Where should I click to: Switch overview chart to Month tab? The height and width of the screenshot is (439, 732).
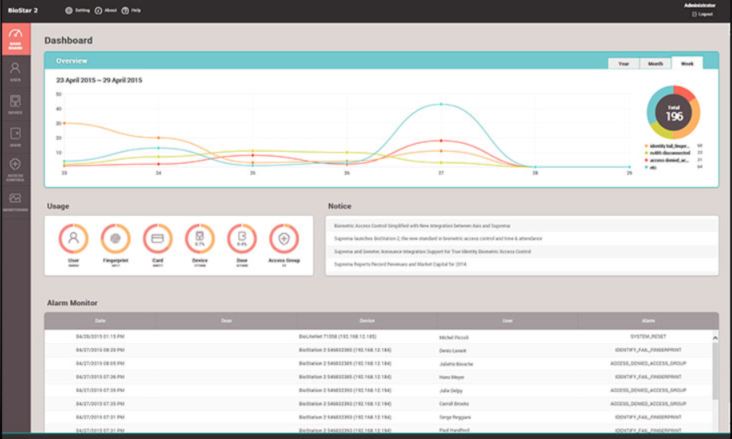(x=655, y=63)
